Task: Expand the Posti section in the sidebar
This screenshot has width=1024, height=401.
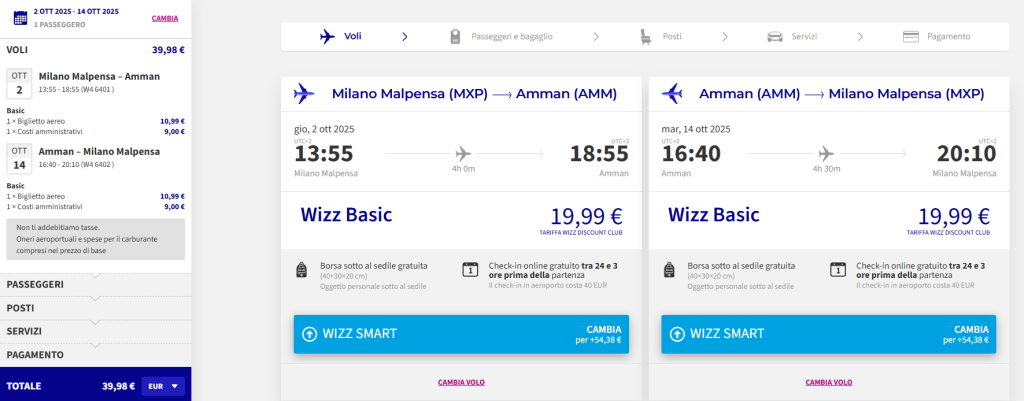Action: [95, 308]
